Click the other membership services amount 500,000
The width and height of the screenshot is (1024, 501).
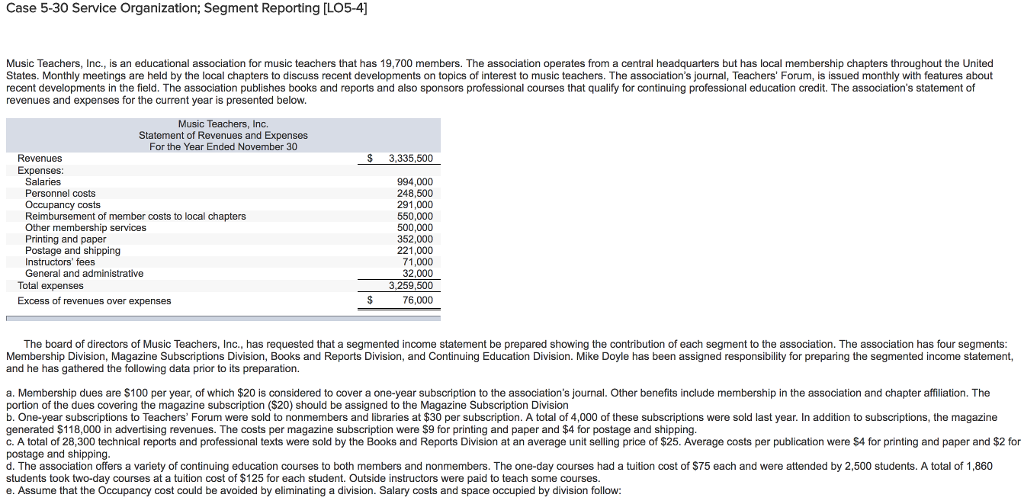[x=415, y=228]
